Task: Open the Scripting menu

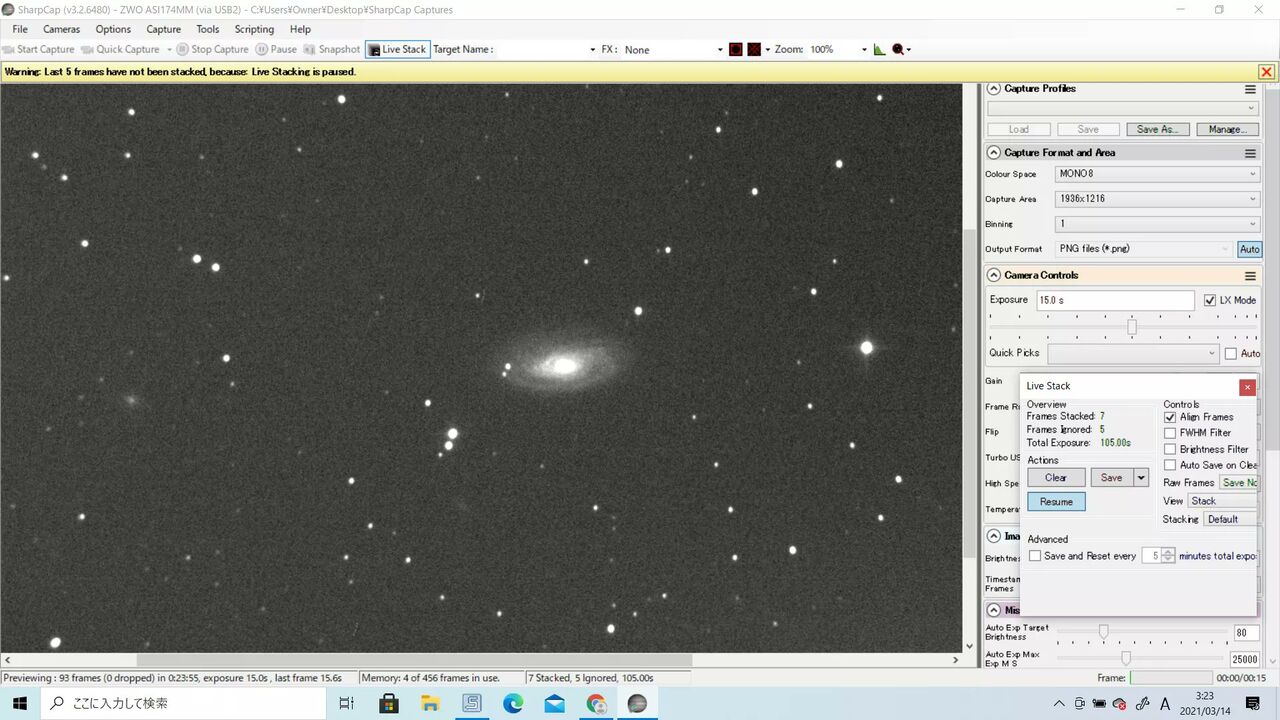Action: coord(254,29)
